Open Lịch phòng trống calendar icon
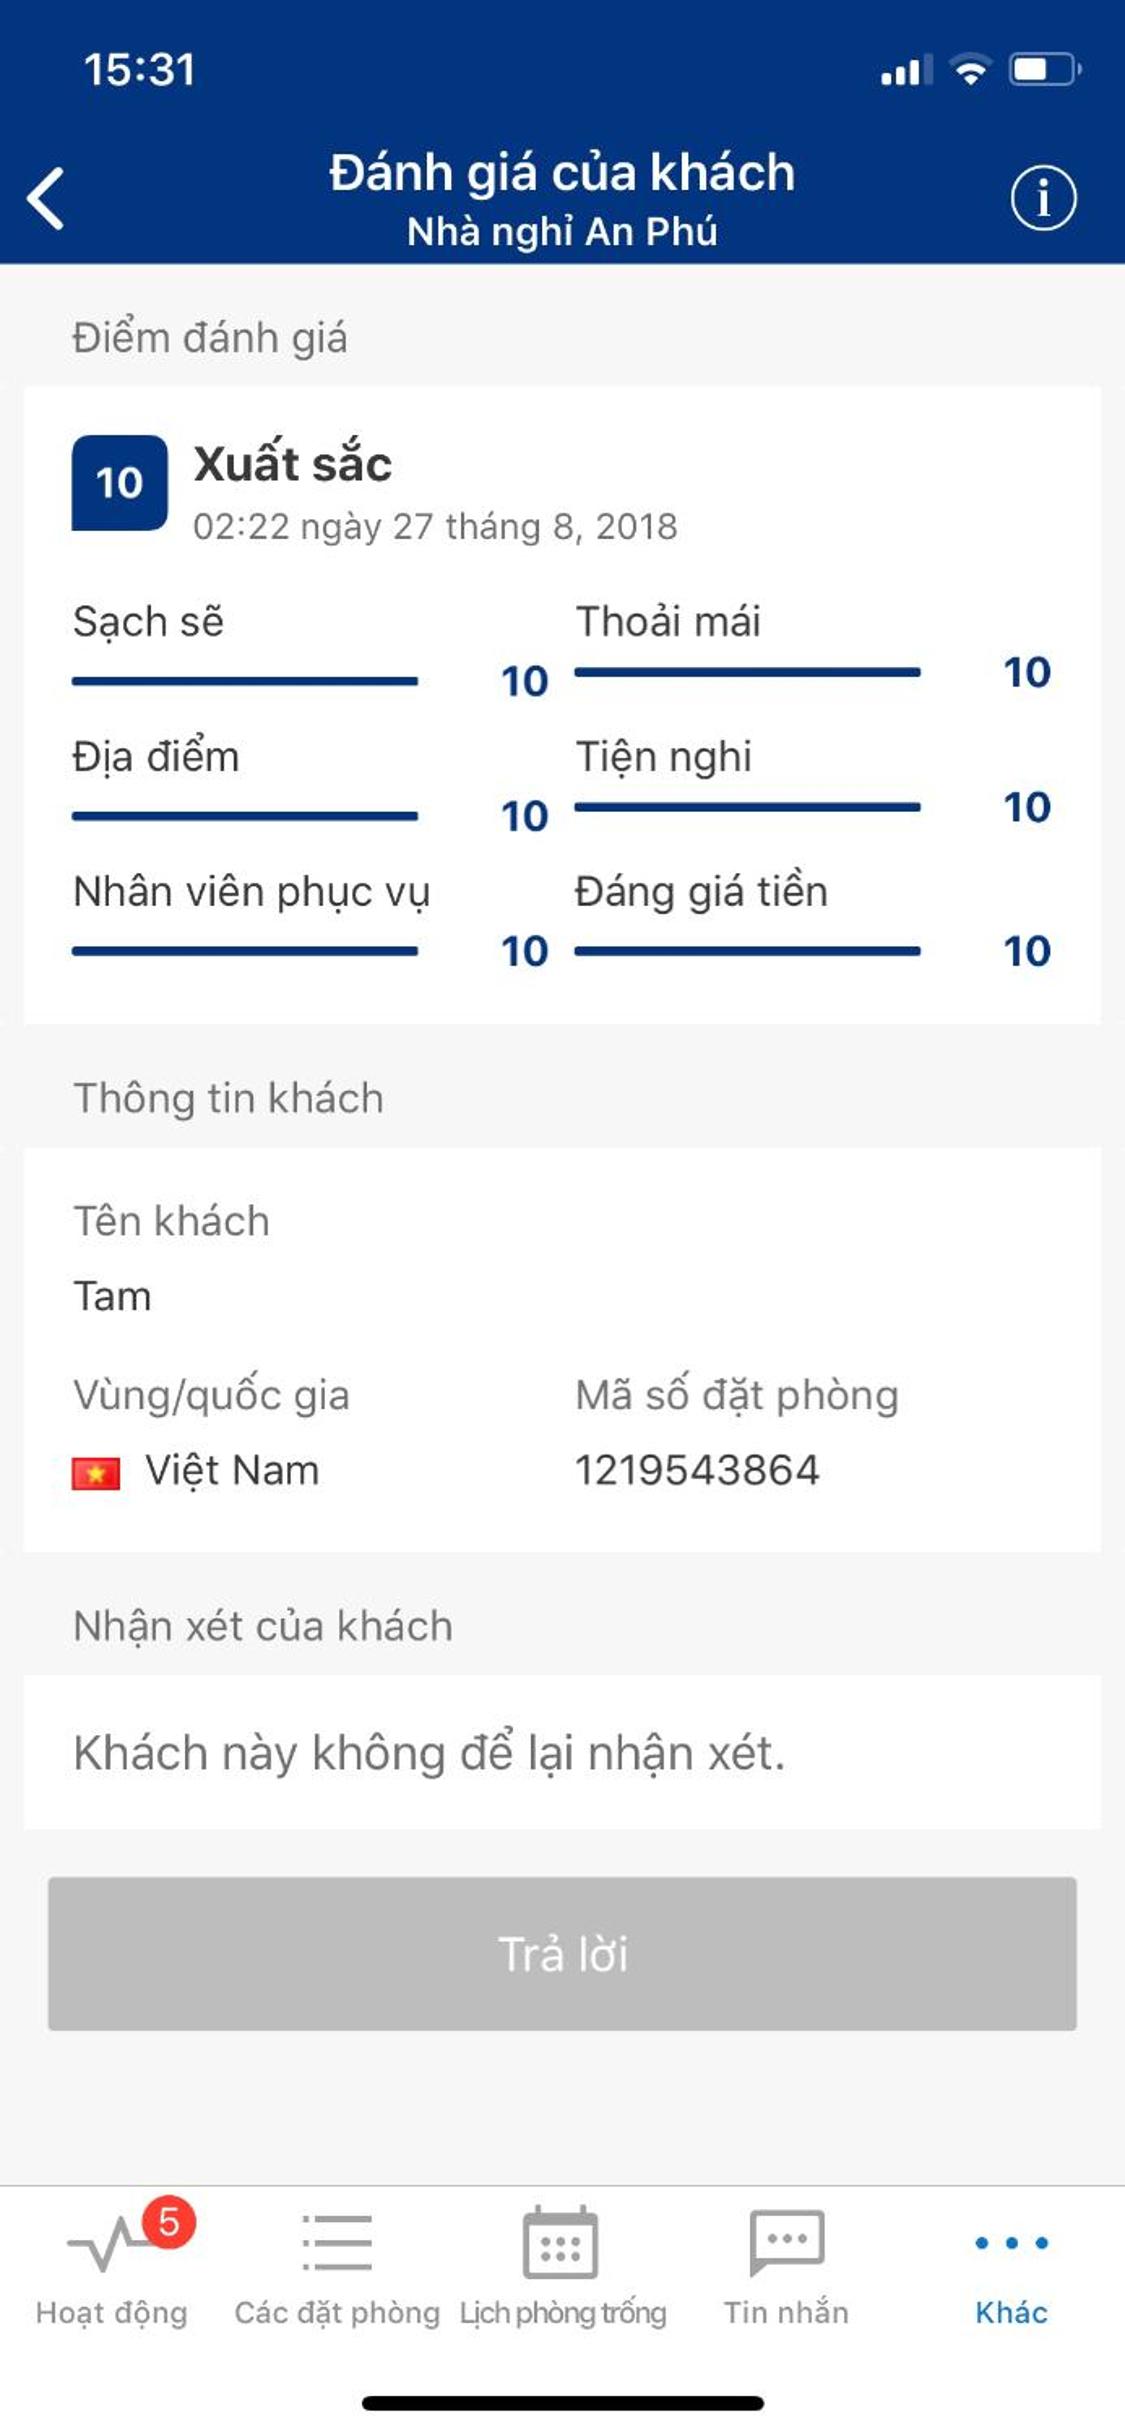This screenshot has height=2435, width=1125. click(561, 2243)
